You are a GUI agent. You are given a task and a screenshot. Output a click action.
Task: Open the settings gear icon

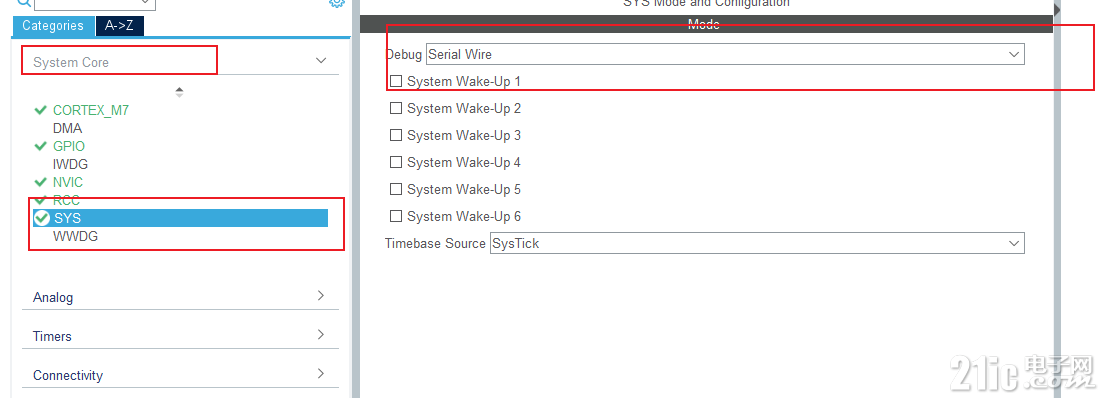pos(337,3)
